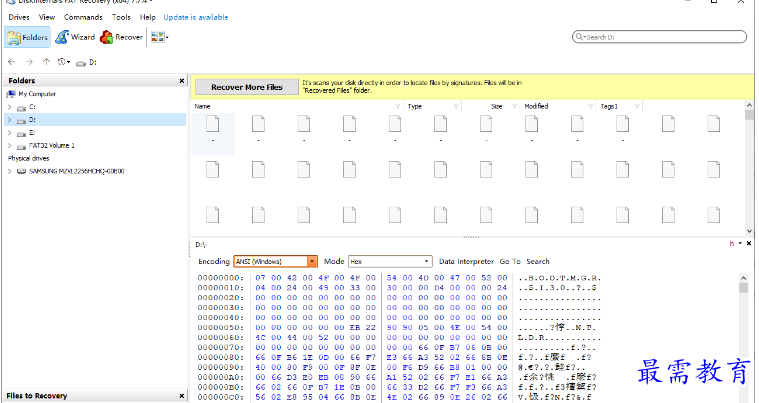Expand the C: drive node
759x403 pixels.
pyautogui.click(x=10, y=107)
